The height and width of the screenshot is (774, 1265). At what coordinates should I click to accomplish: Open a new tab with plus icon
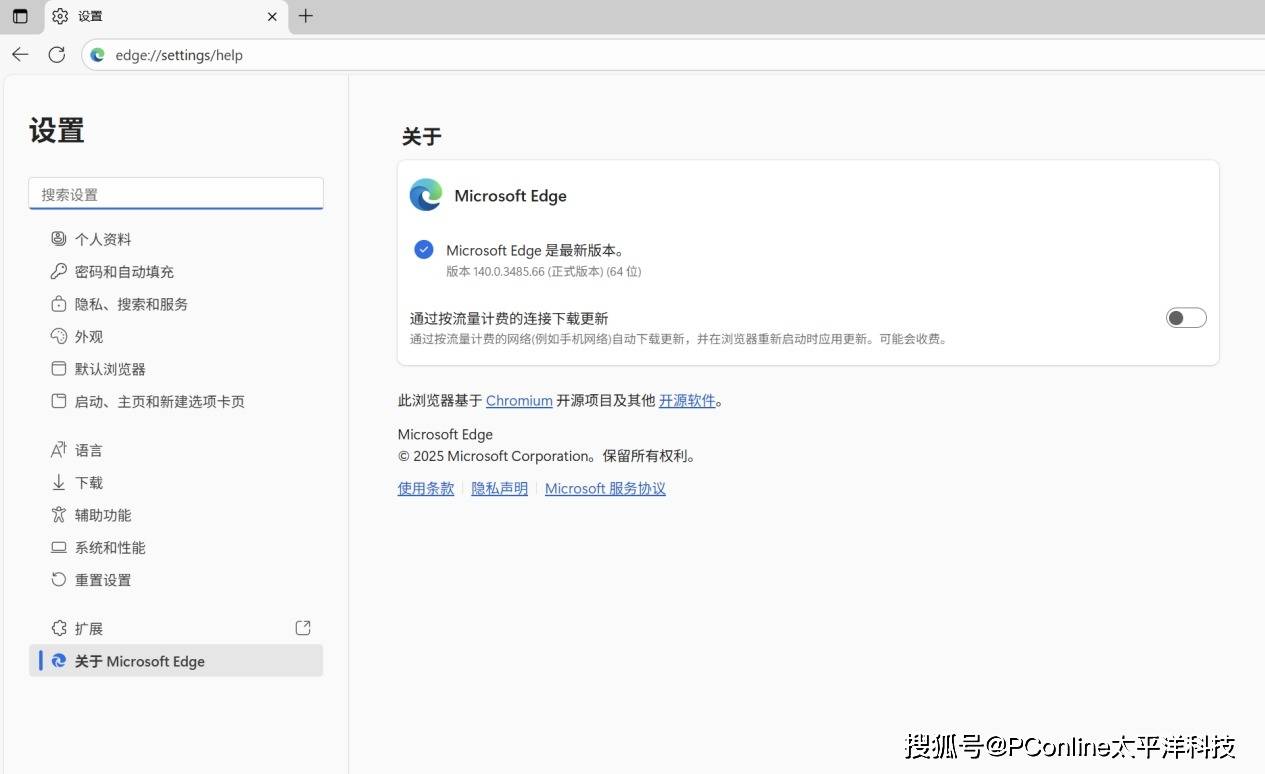tap(306, 16)
